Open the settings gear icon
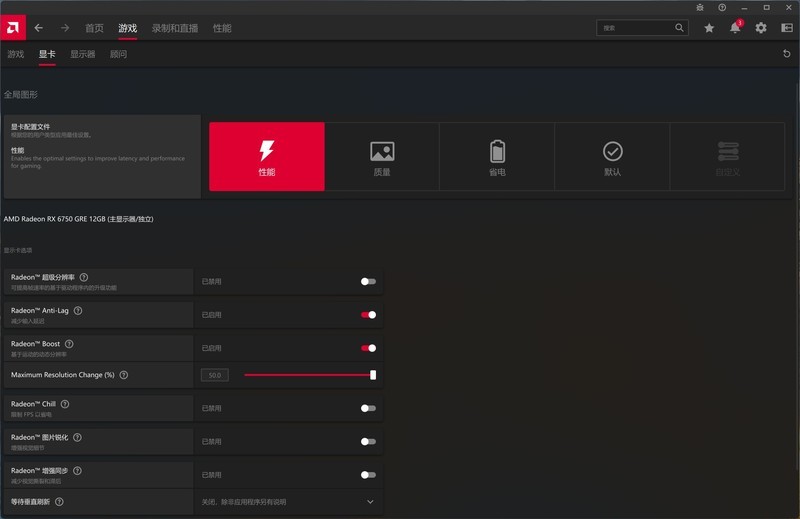The width and height of the screenshot is (800, 519). coord(761,28)
